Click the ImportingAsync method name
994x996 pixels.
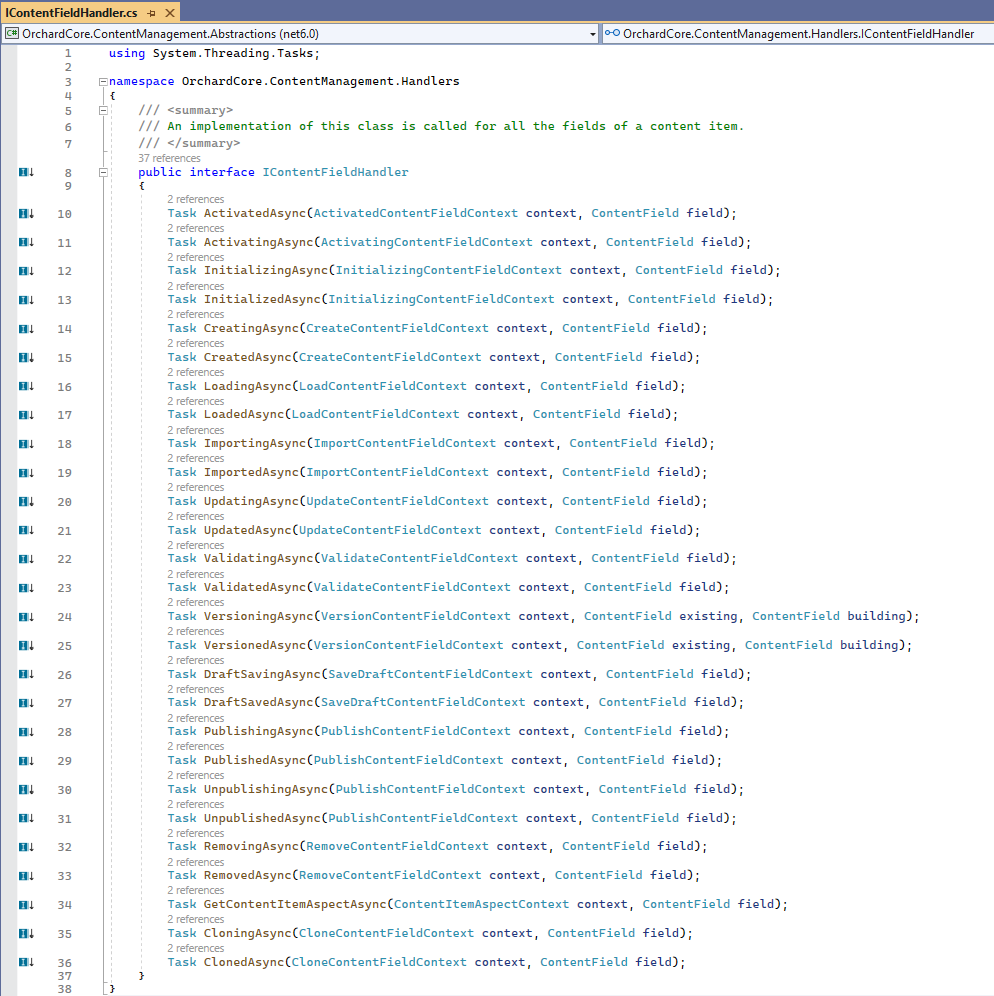255,443
